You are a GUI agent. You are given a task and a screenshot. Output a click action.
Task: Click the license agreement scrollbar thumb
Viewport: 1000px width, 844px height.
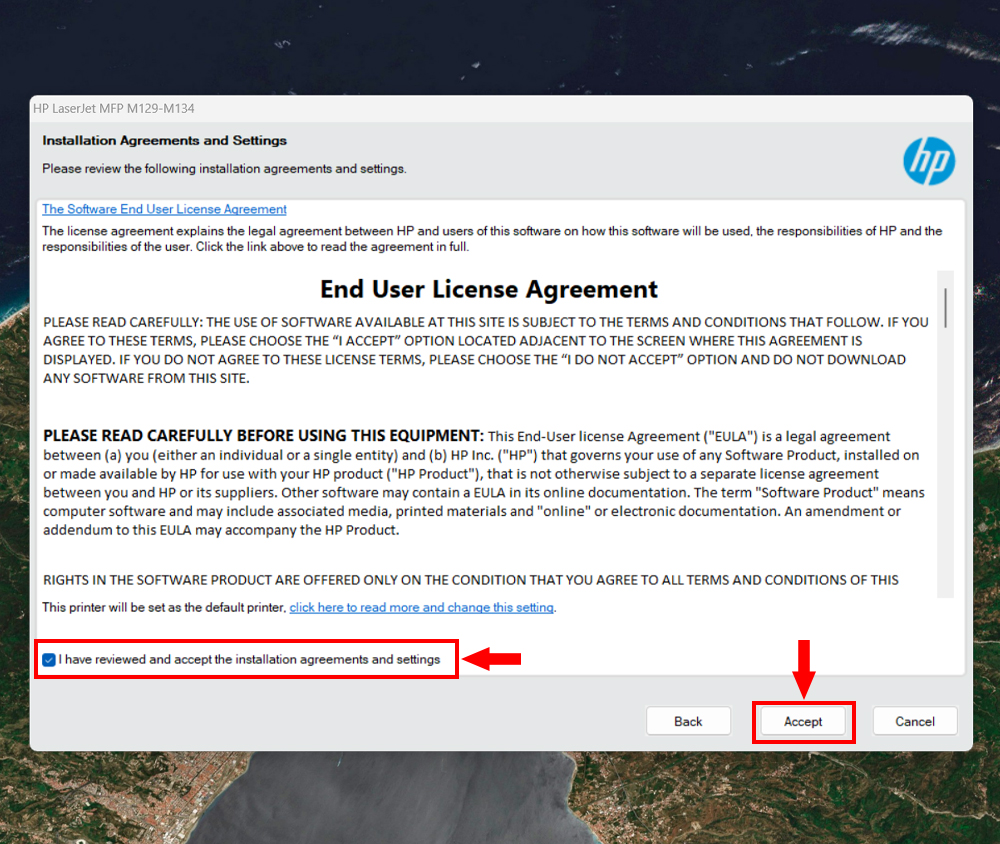tap(945, 307)
